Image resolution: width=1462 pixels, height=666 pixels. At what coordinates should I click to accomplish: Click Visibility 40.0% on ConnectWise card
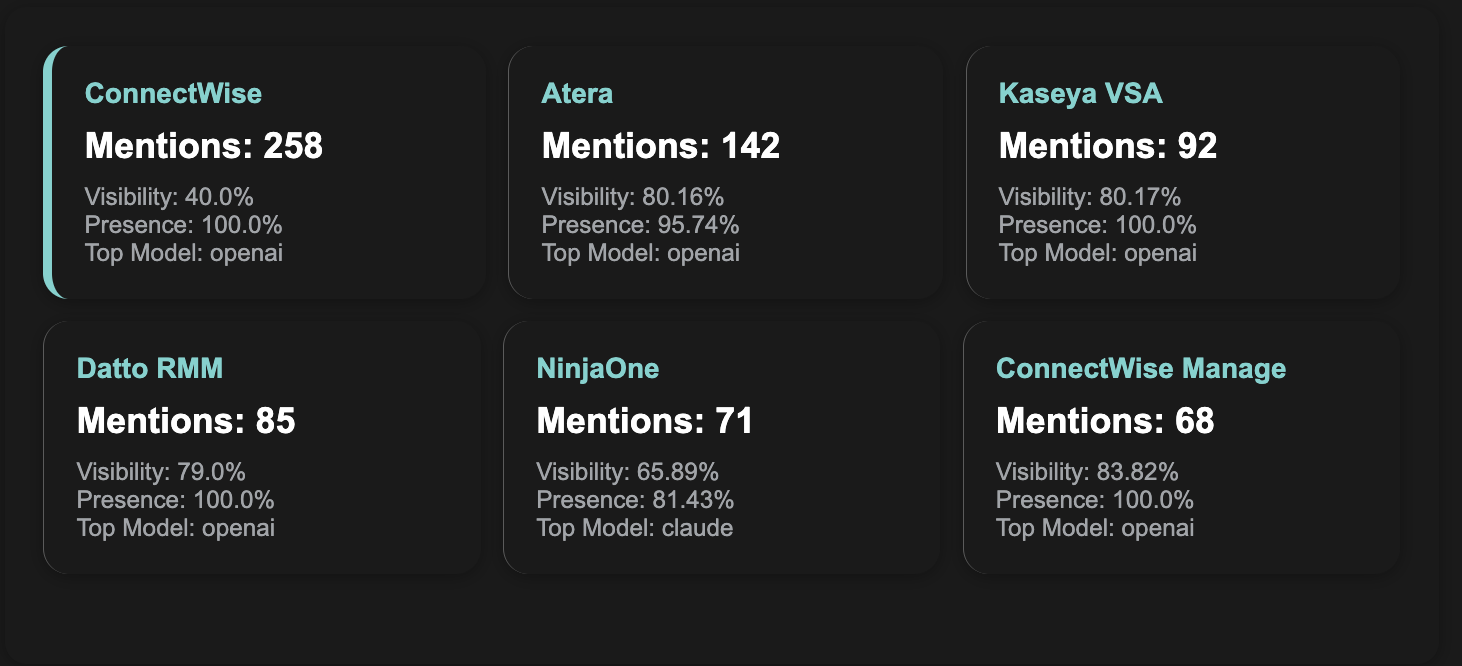click(169, 197)
